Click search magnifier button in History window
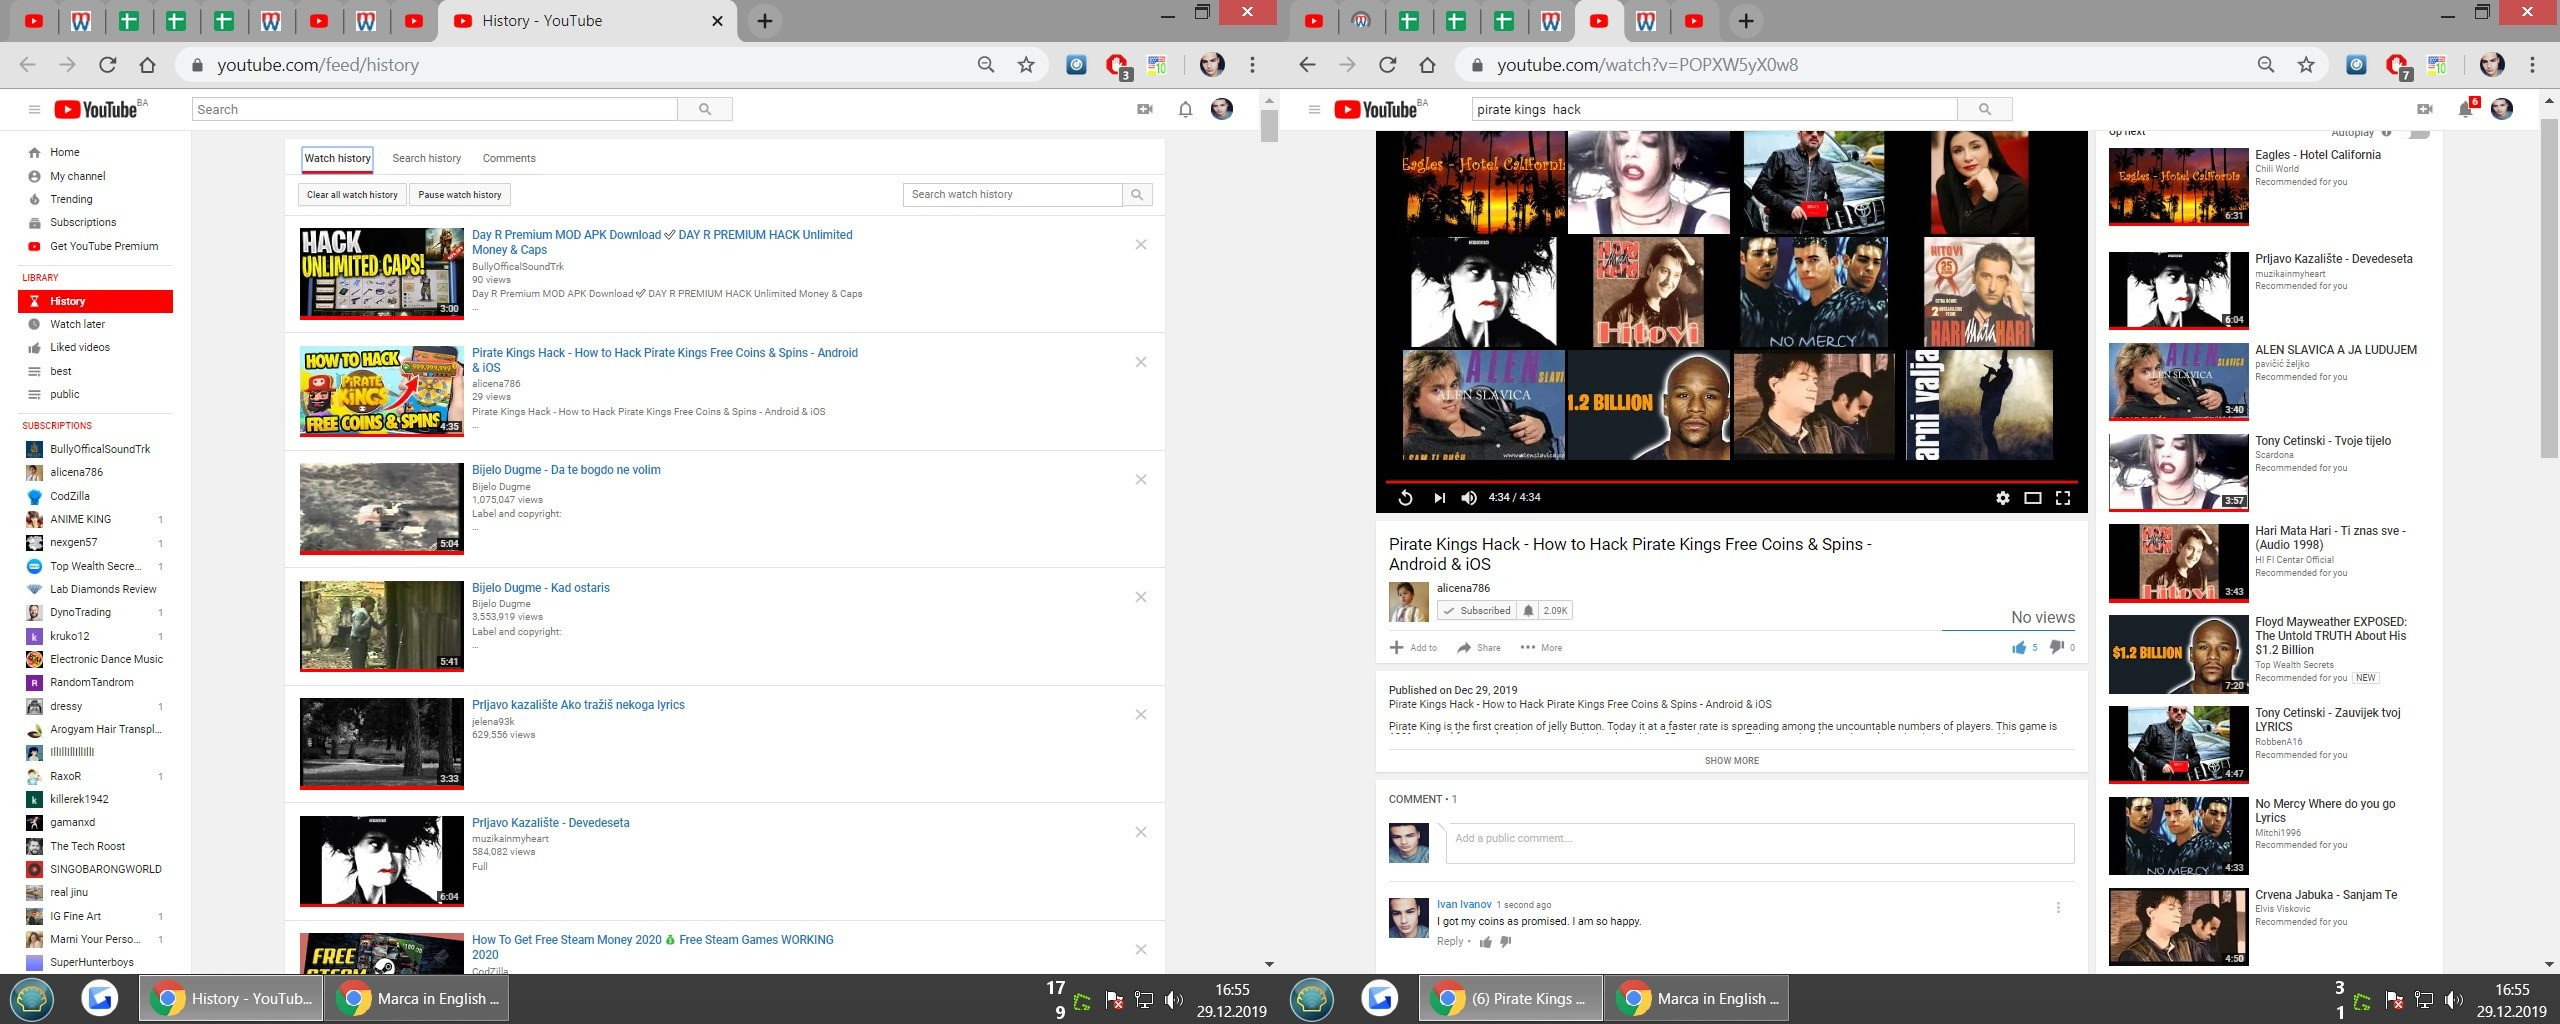 [x=705, y=109]
